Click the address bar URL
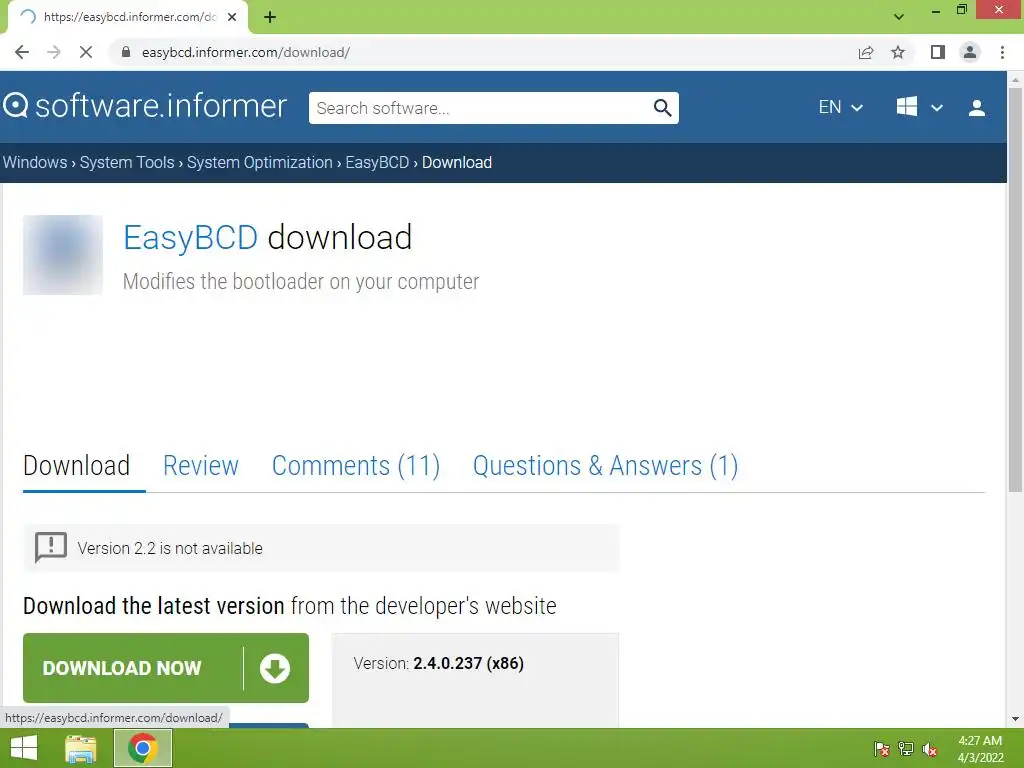This screenshot has width=1024, height=768. [x=246, y=52]
